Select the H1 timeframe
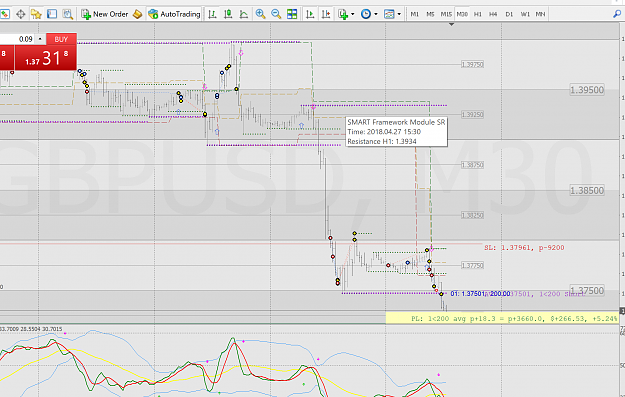The image size is (625, 397). [478, 14]
